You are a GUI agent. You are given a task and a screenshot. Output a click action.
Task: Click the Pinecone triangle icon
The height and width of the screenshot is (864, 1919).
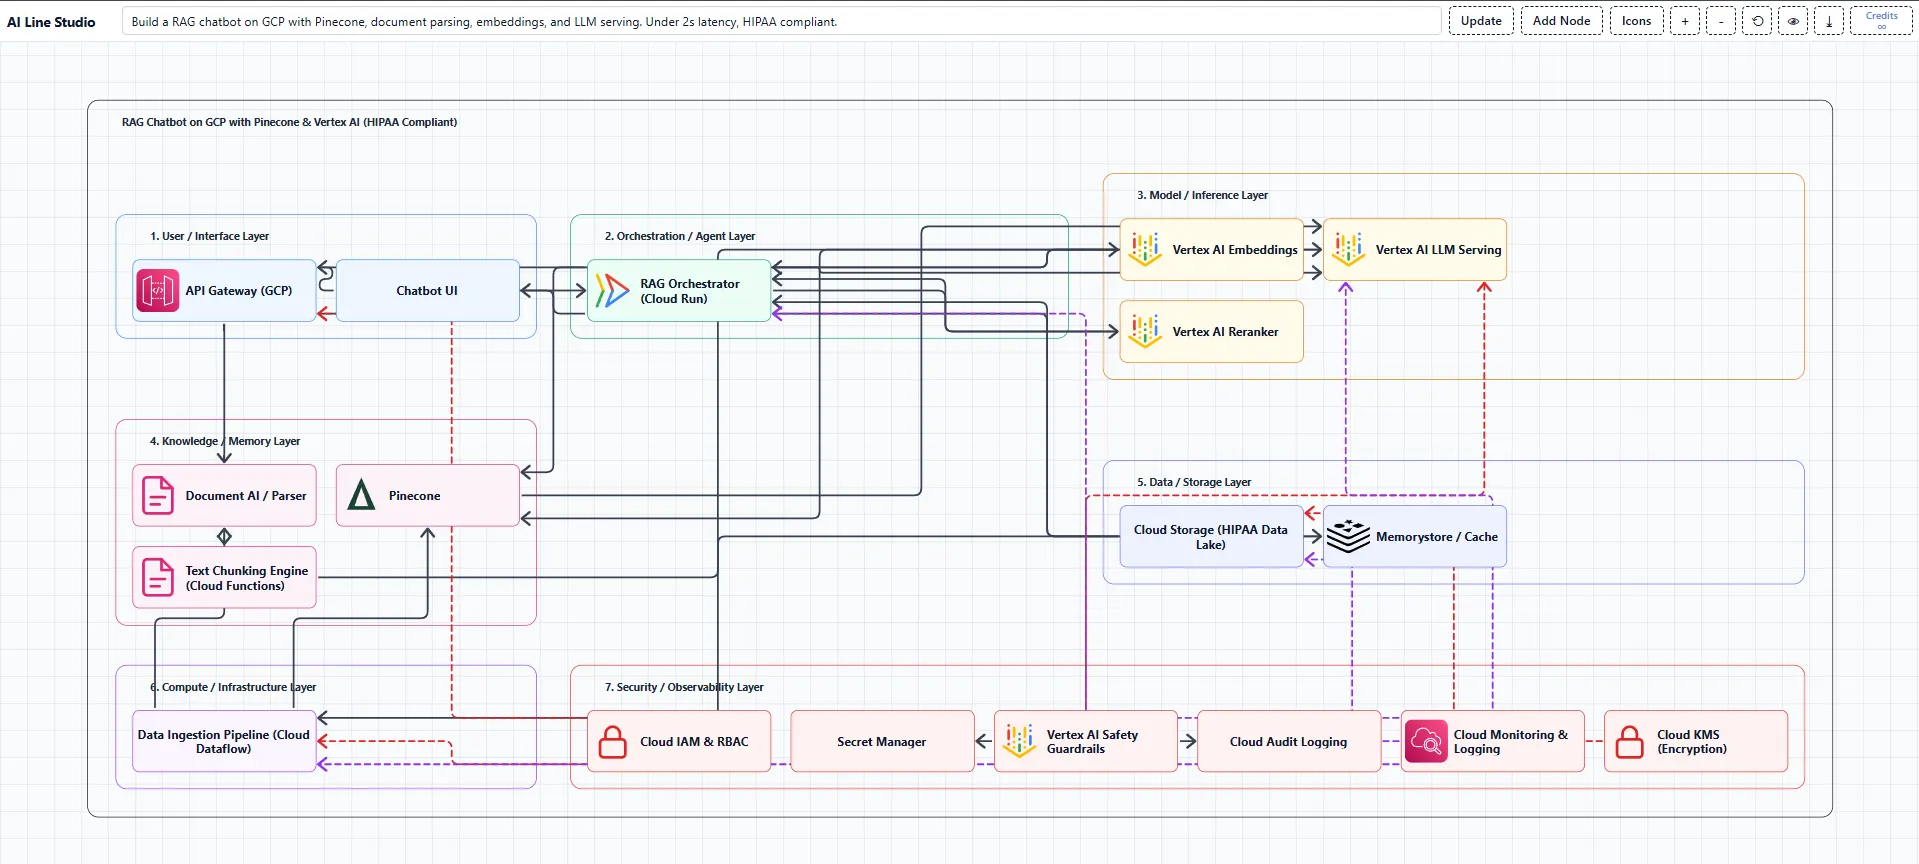361,495
